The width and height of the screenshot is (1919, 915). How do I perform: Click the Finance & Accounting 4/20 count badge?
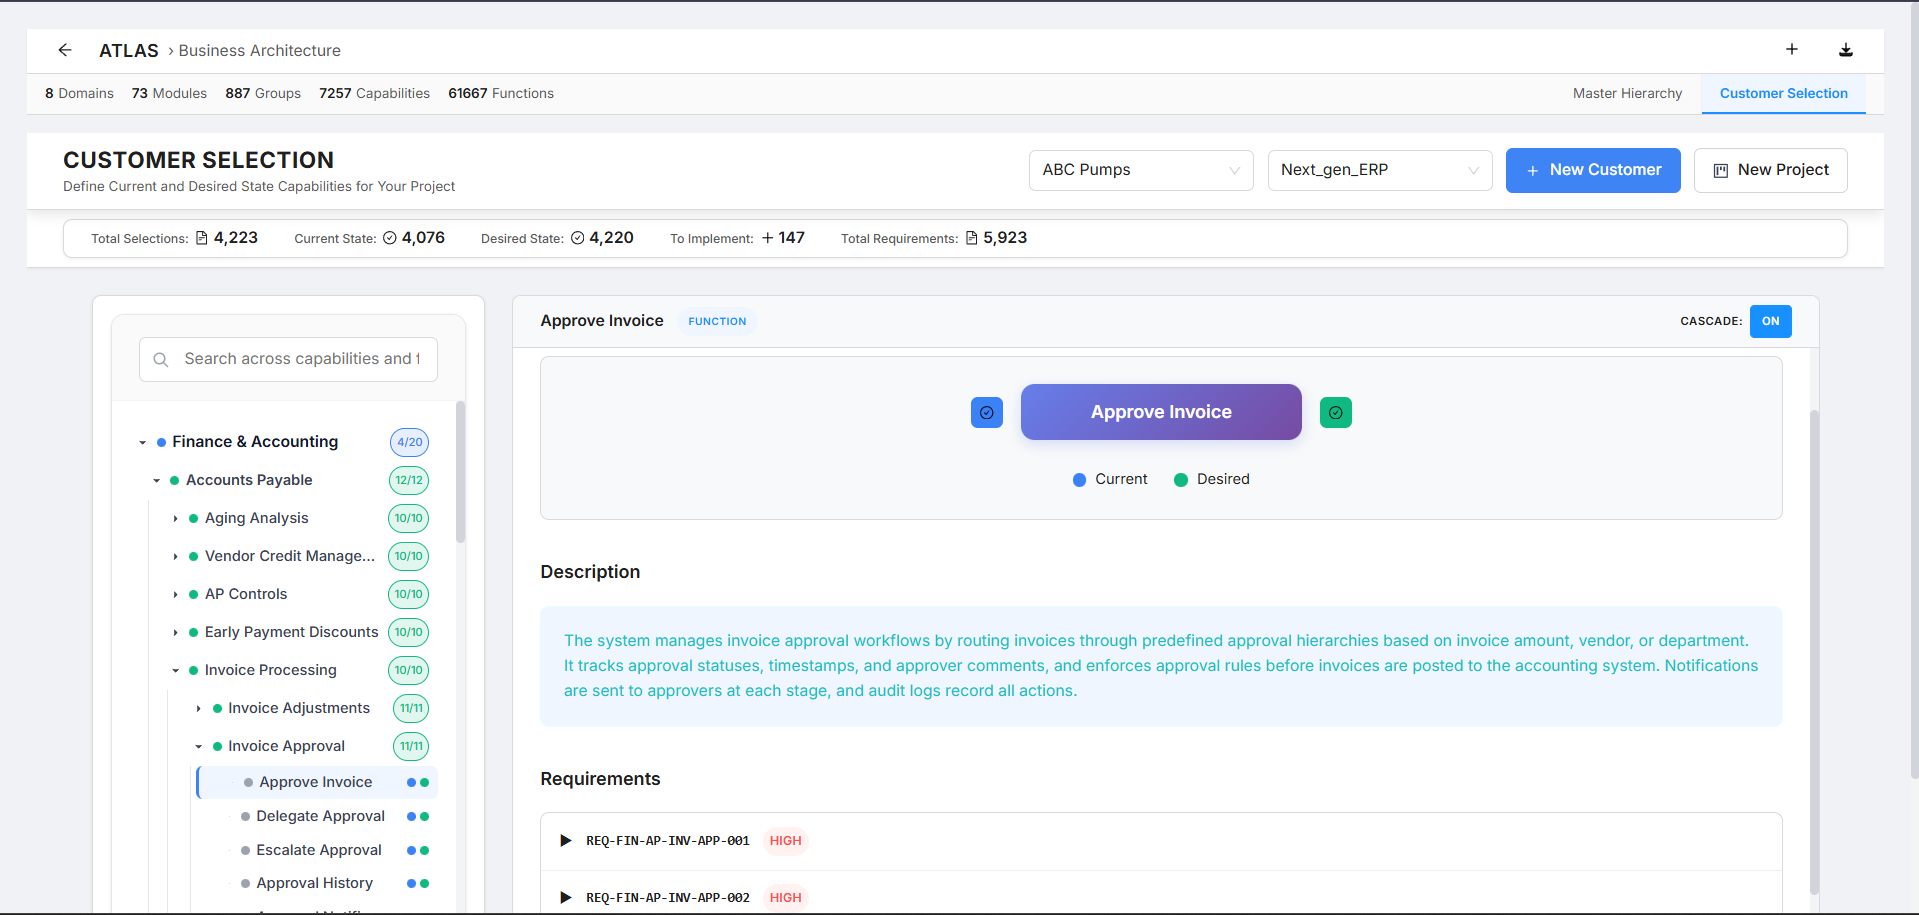pos(409,442)
